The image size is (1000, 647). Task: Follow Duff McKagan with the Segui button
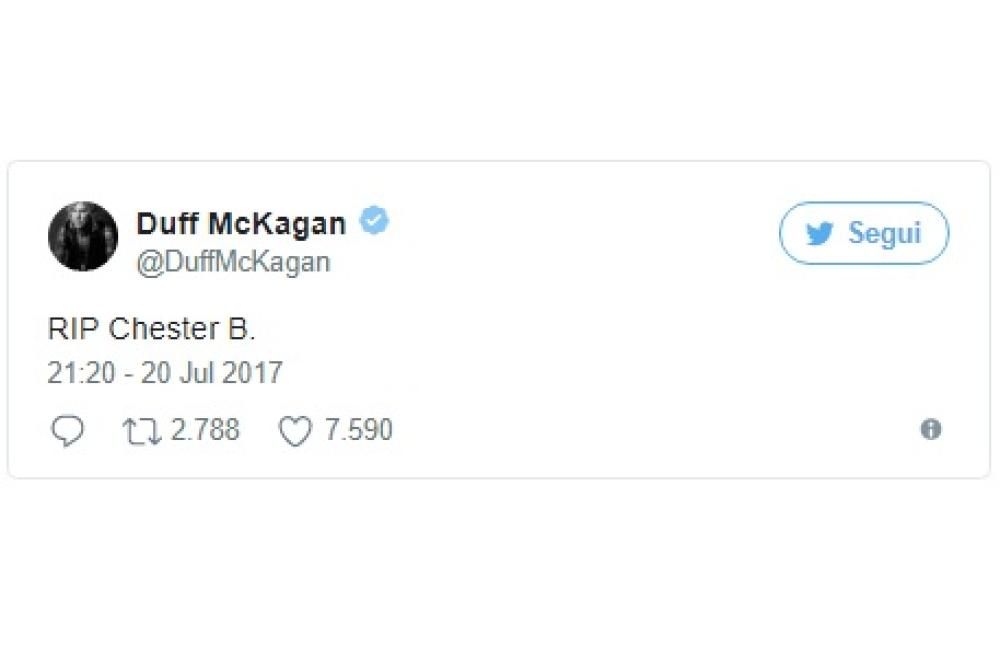(x=864, y=233)
